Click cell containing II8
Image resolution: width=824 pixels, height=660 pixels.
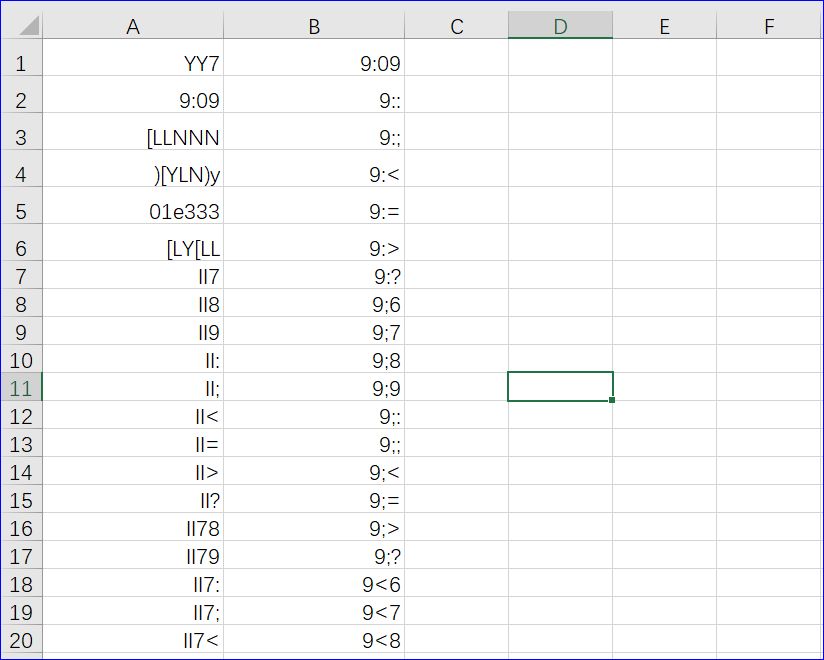(x=133, y=304)
